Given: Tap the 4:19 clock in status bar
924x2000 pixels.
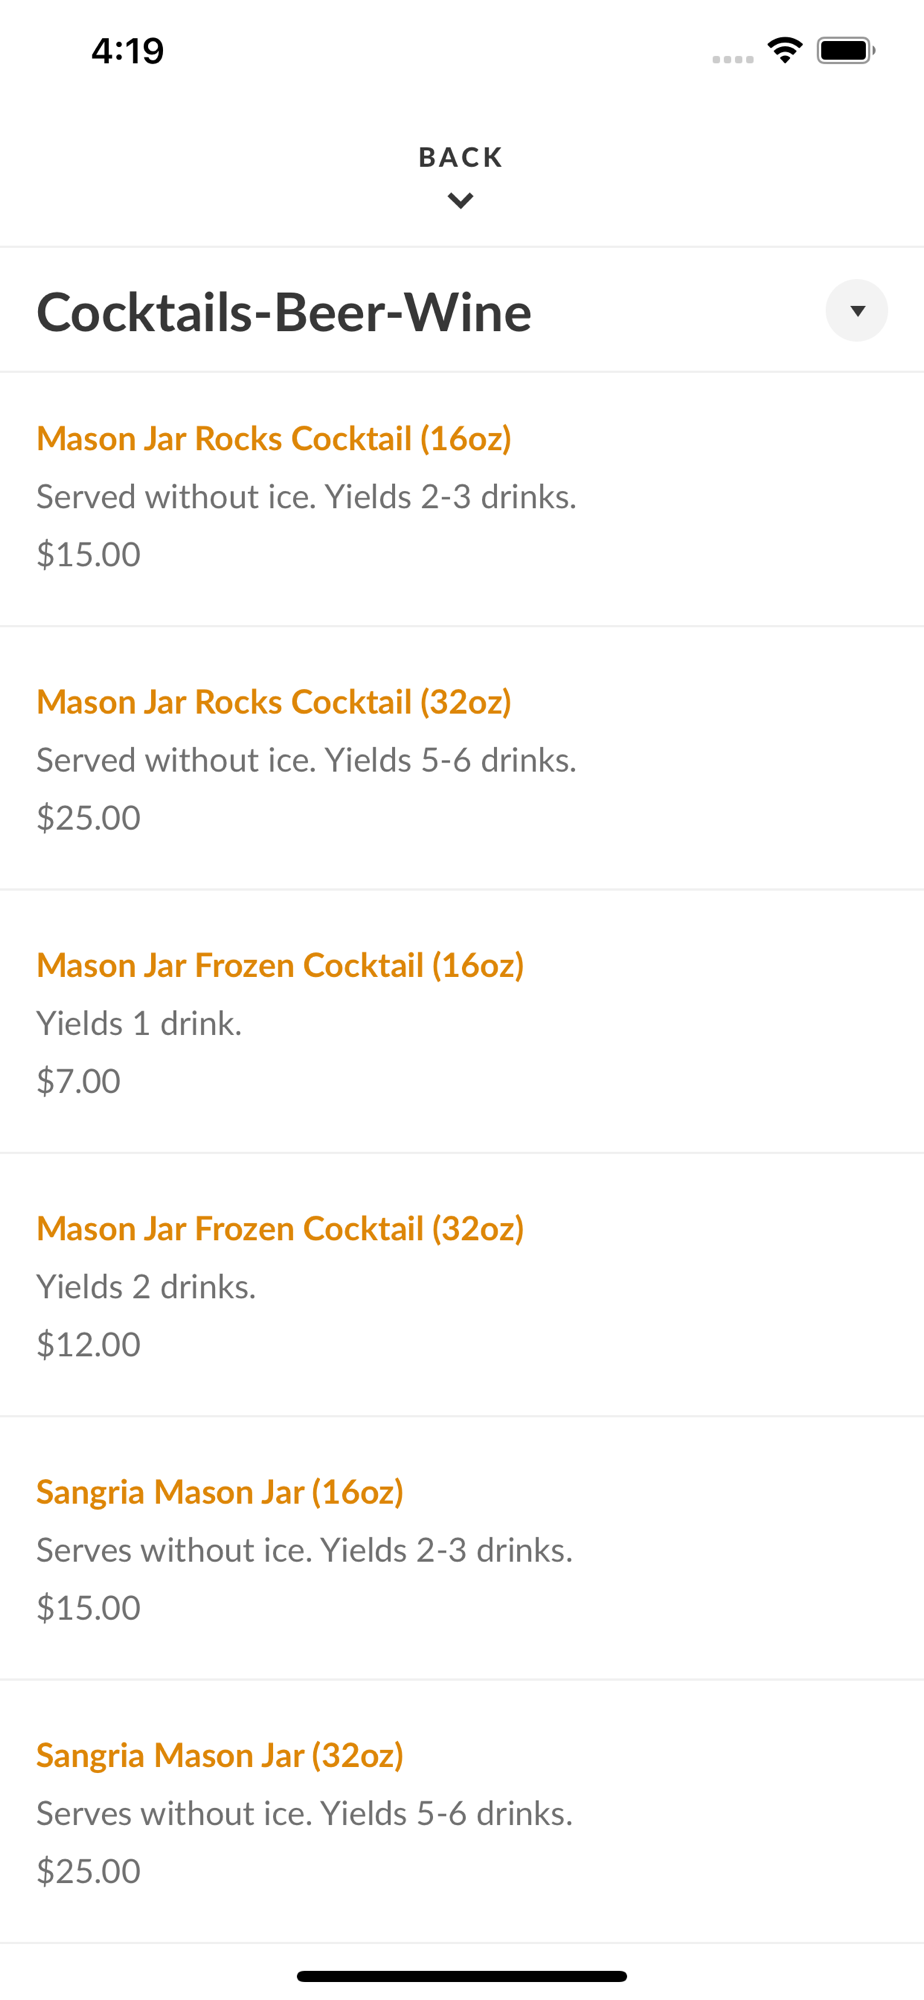Looking at the screenshot, I should pos(127,51).
